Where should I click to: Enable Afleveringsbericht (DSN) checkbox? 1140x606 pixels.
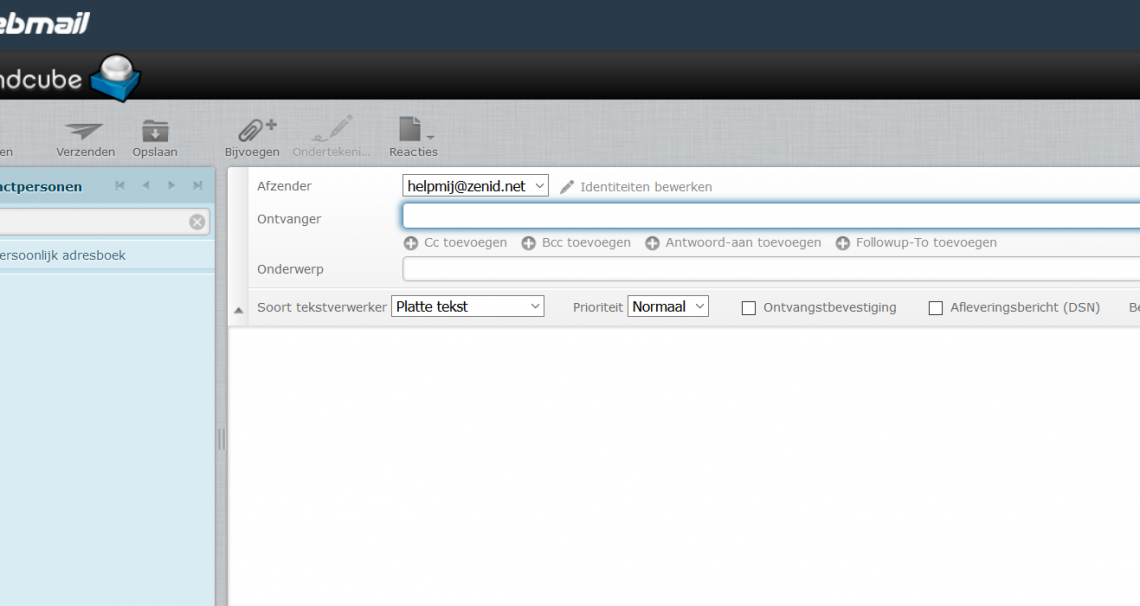pyautogui.click(x=936, y=308)
